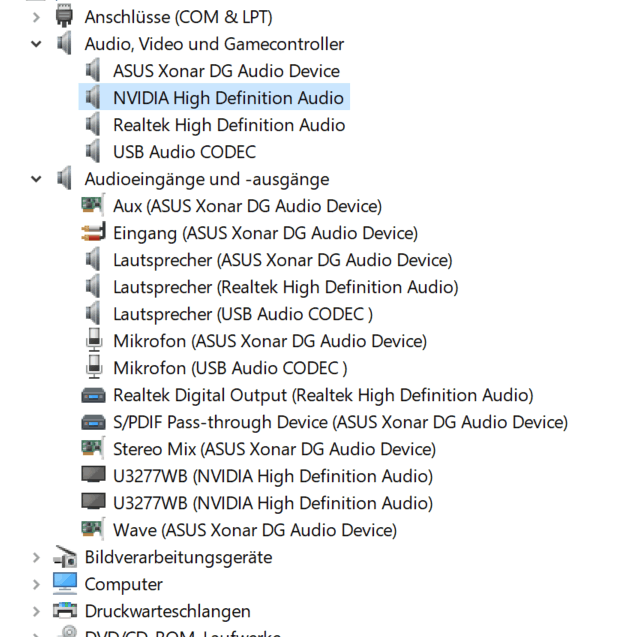Image resolution: width=636 pixels, height=637 pixels.
Task: Select 'Lautsprecher (ASUS Xonar DG Audio Device)'
Action: 283,260
